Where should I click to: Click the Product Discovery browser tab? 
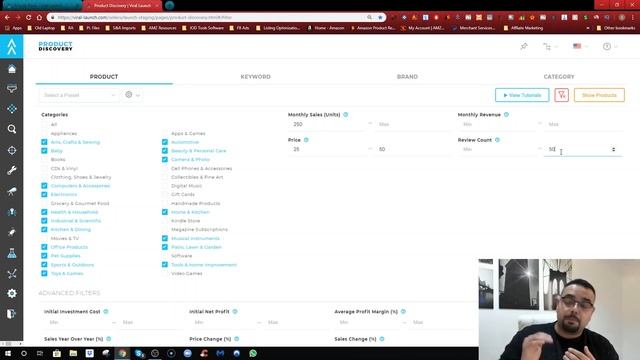click(x=122, y=6)
